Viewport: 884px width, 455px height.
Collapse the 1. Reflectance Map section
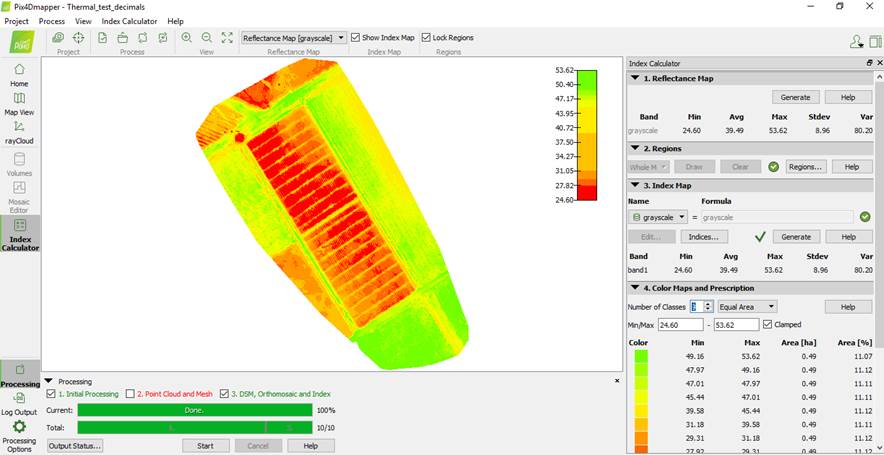(635, 79)
